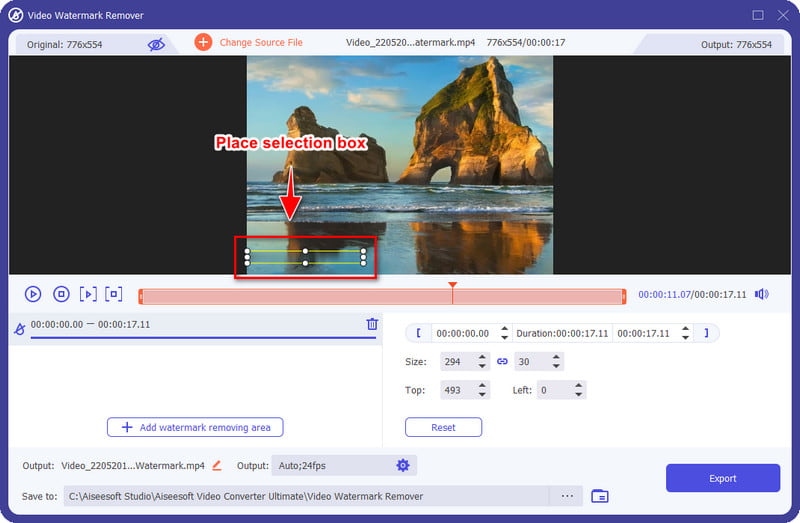Click the set start bracket icon
Viewport: 800px width, 523px height.
(418, 333)
